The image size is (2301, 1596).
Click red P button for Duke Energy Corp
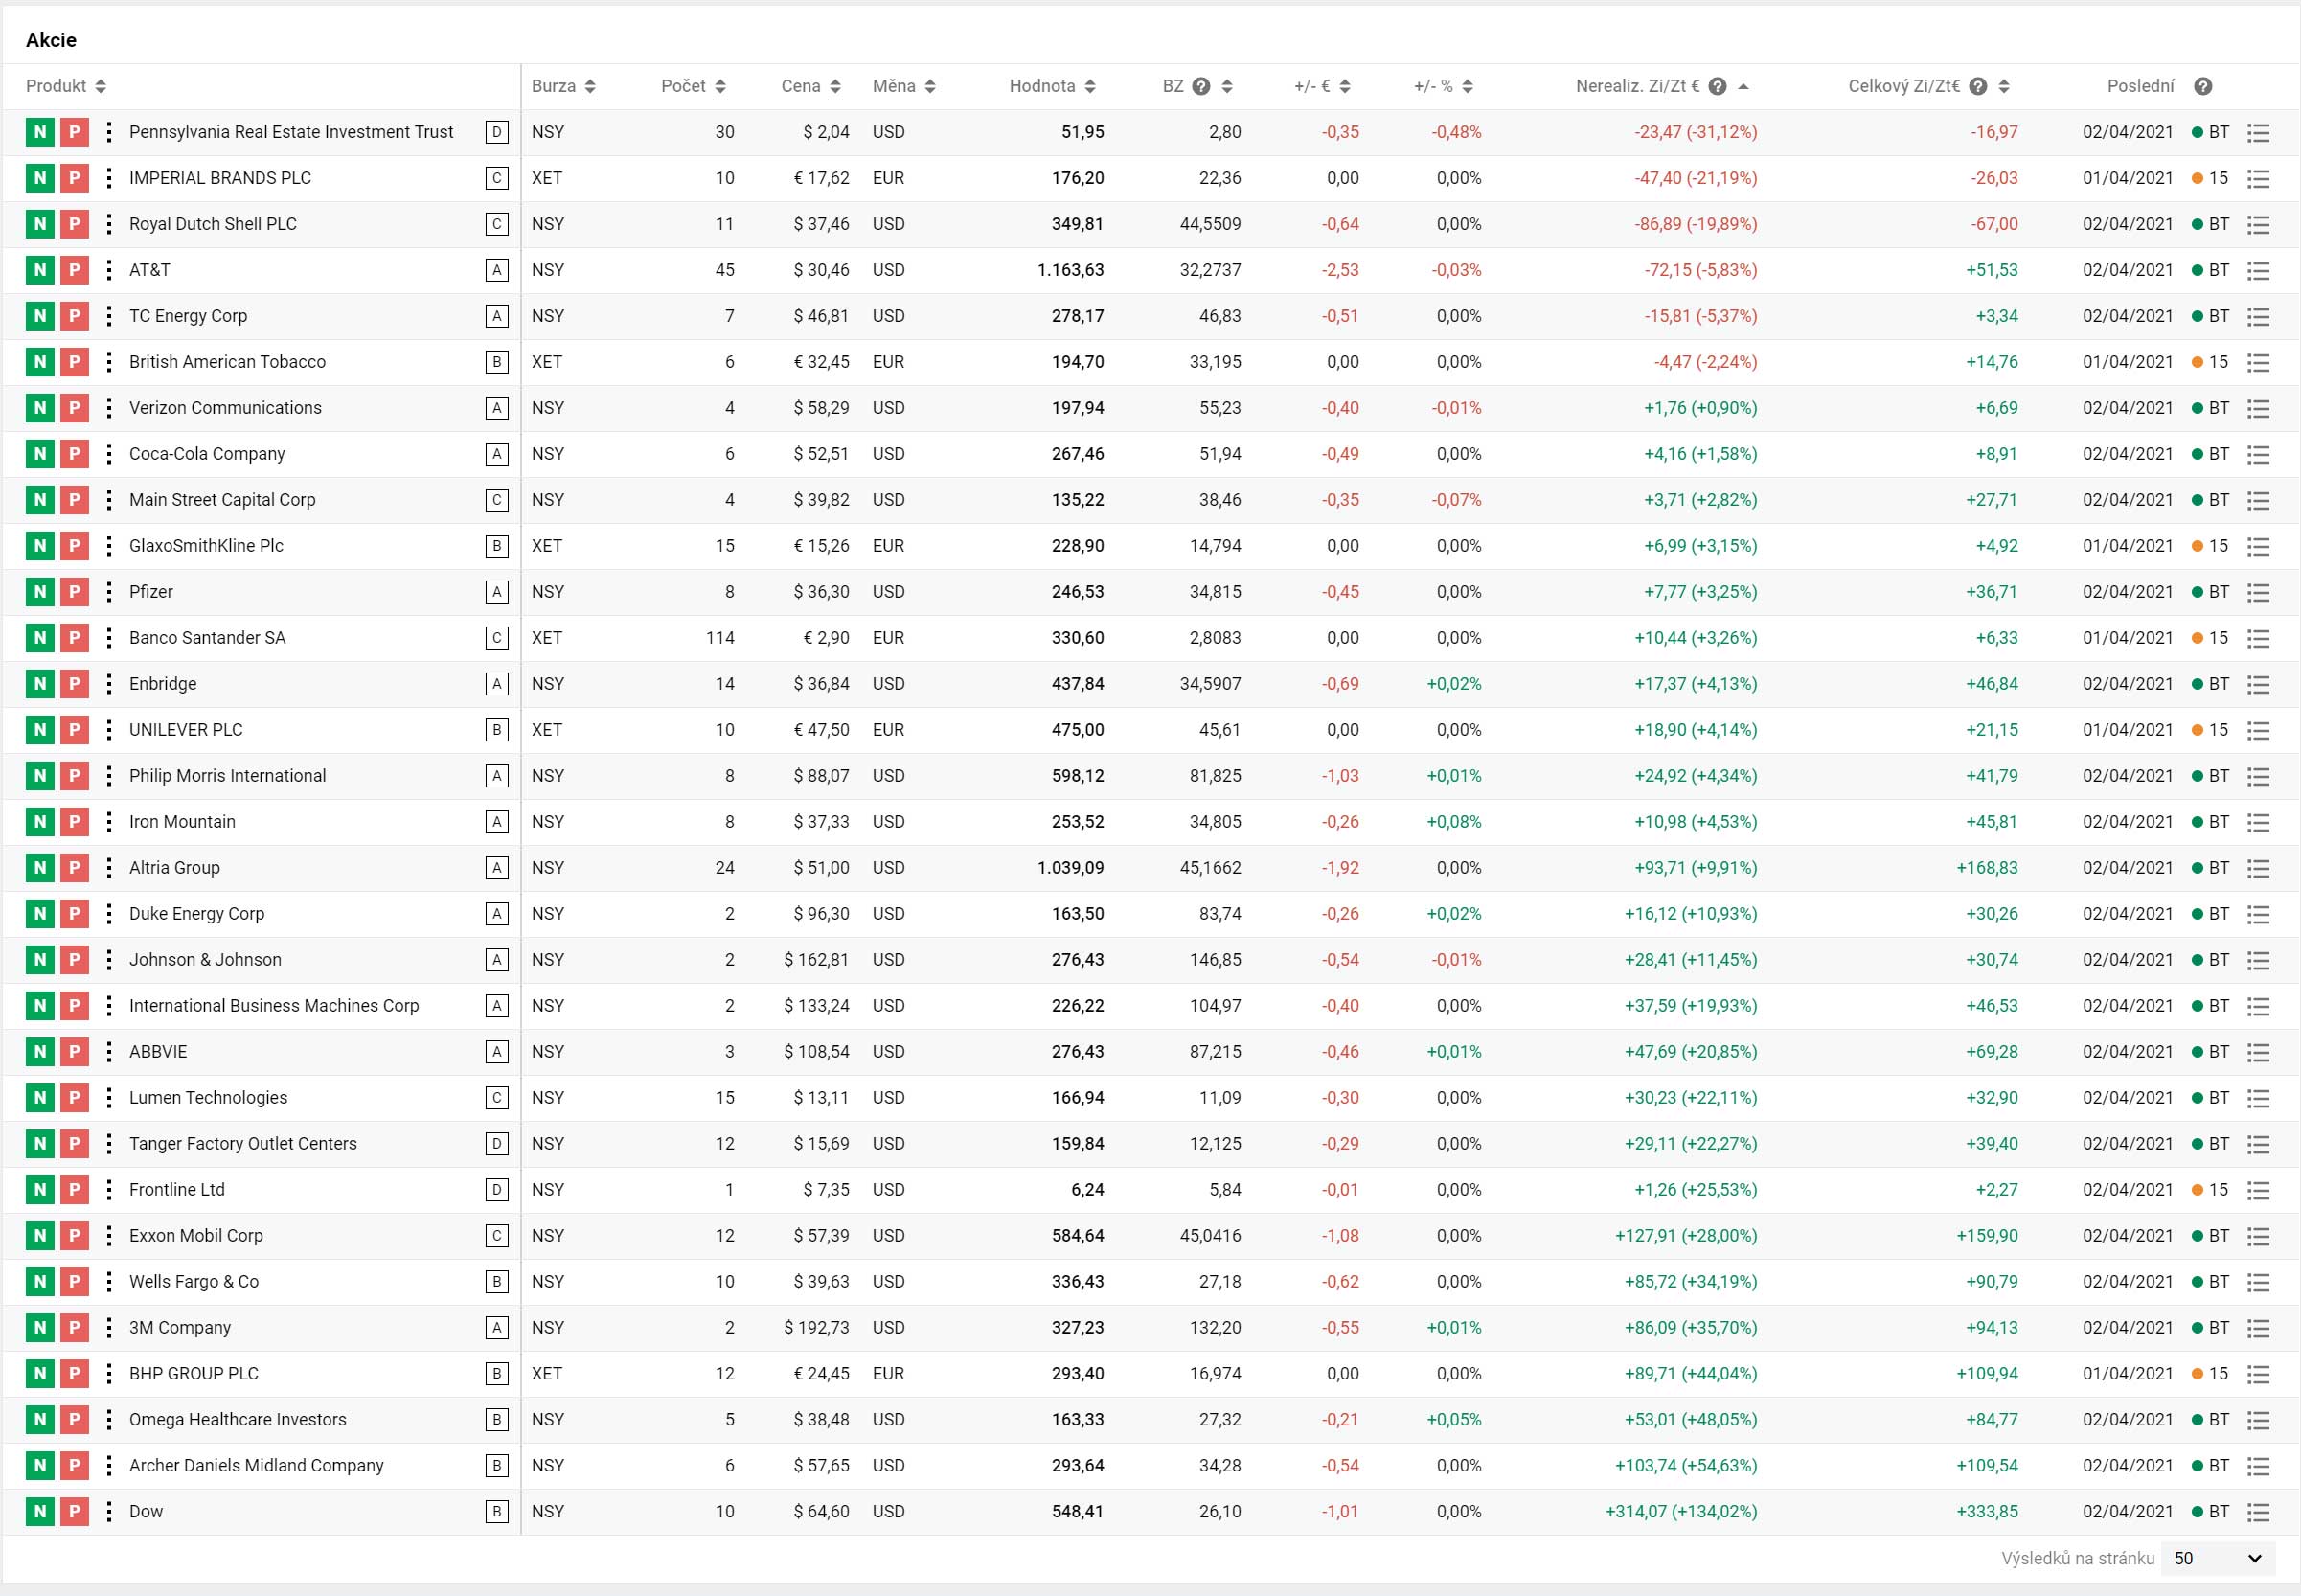[74, 914]
